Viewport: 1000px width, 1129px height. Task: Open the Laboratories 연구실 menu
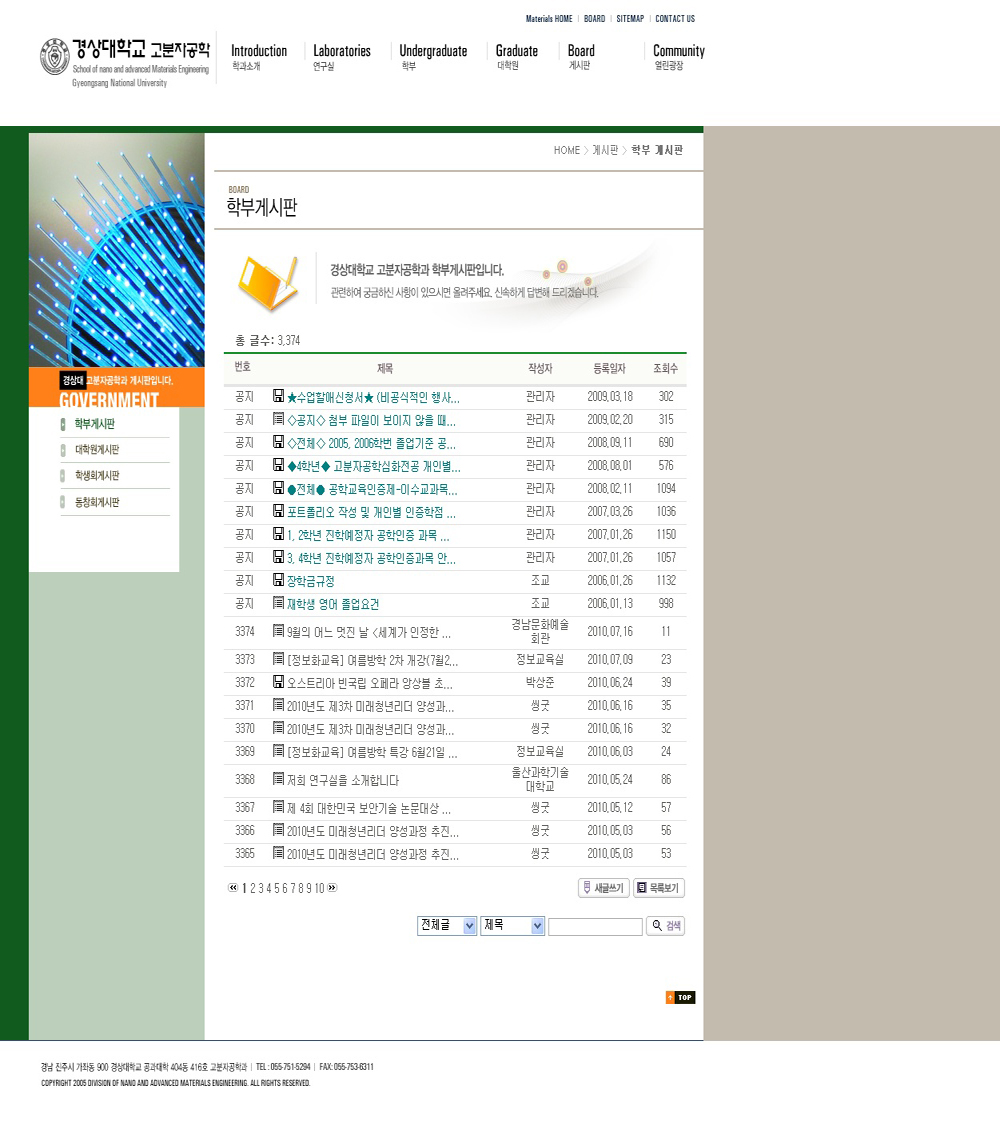[341, 57]
